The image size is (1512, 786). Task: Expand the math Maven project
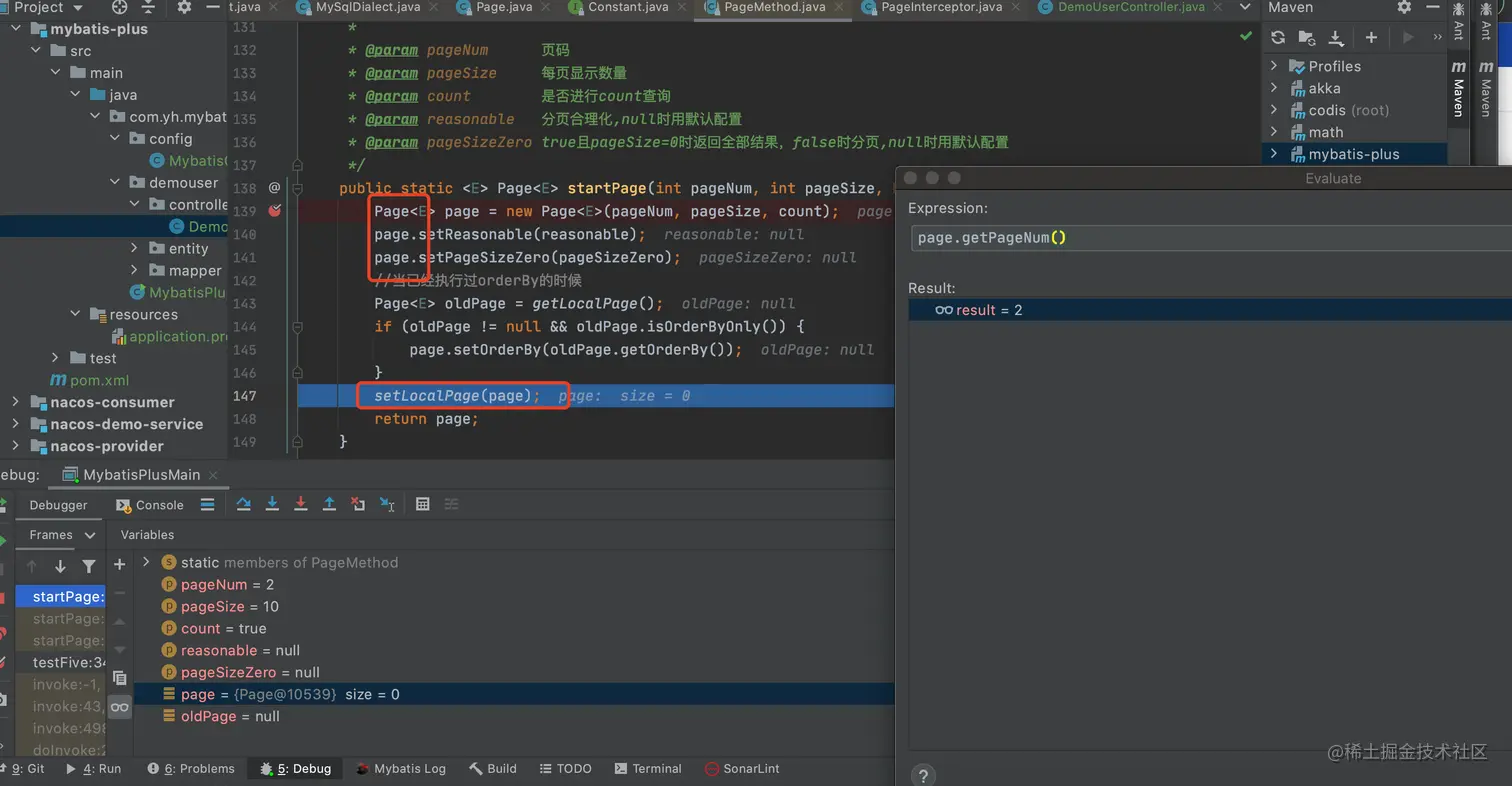[1274, 132]
